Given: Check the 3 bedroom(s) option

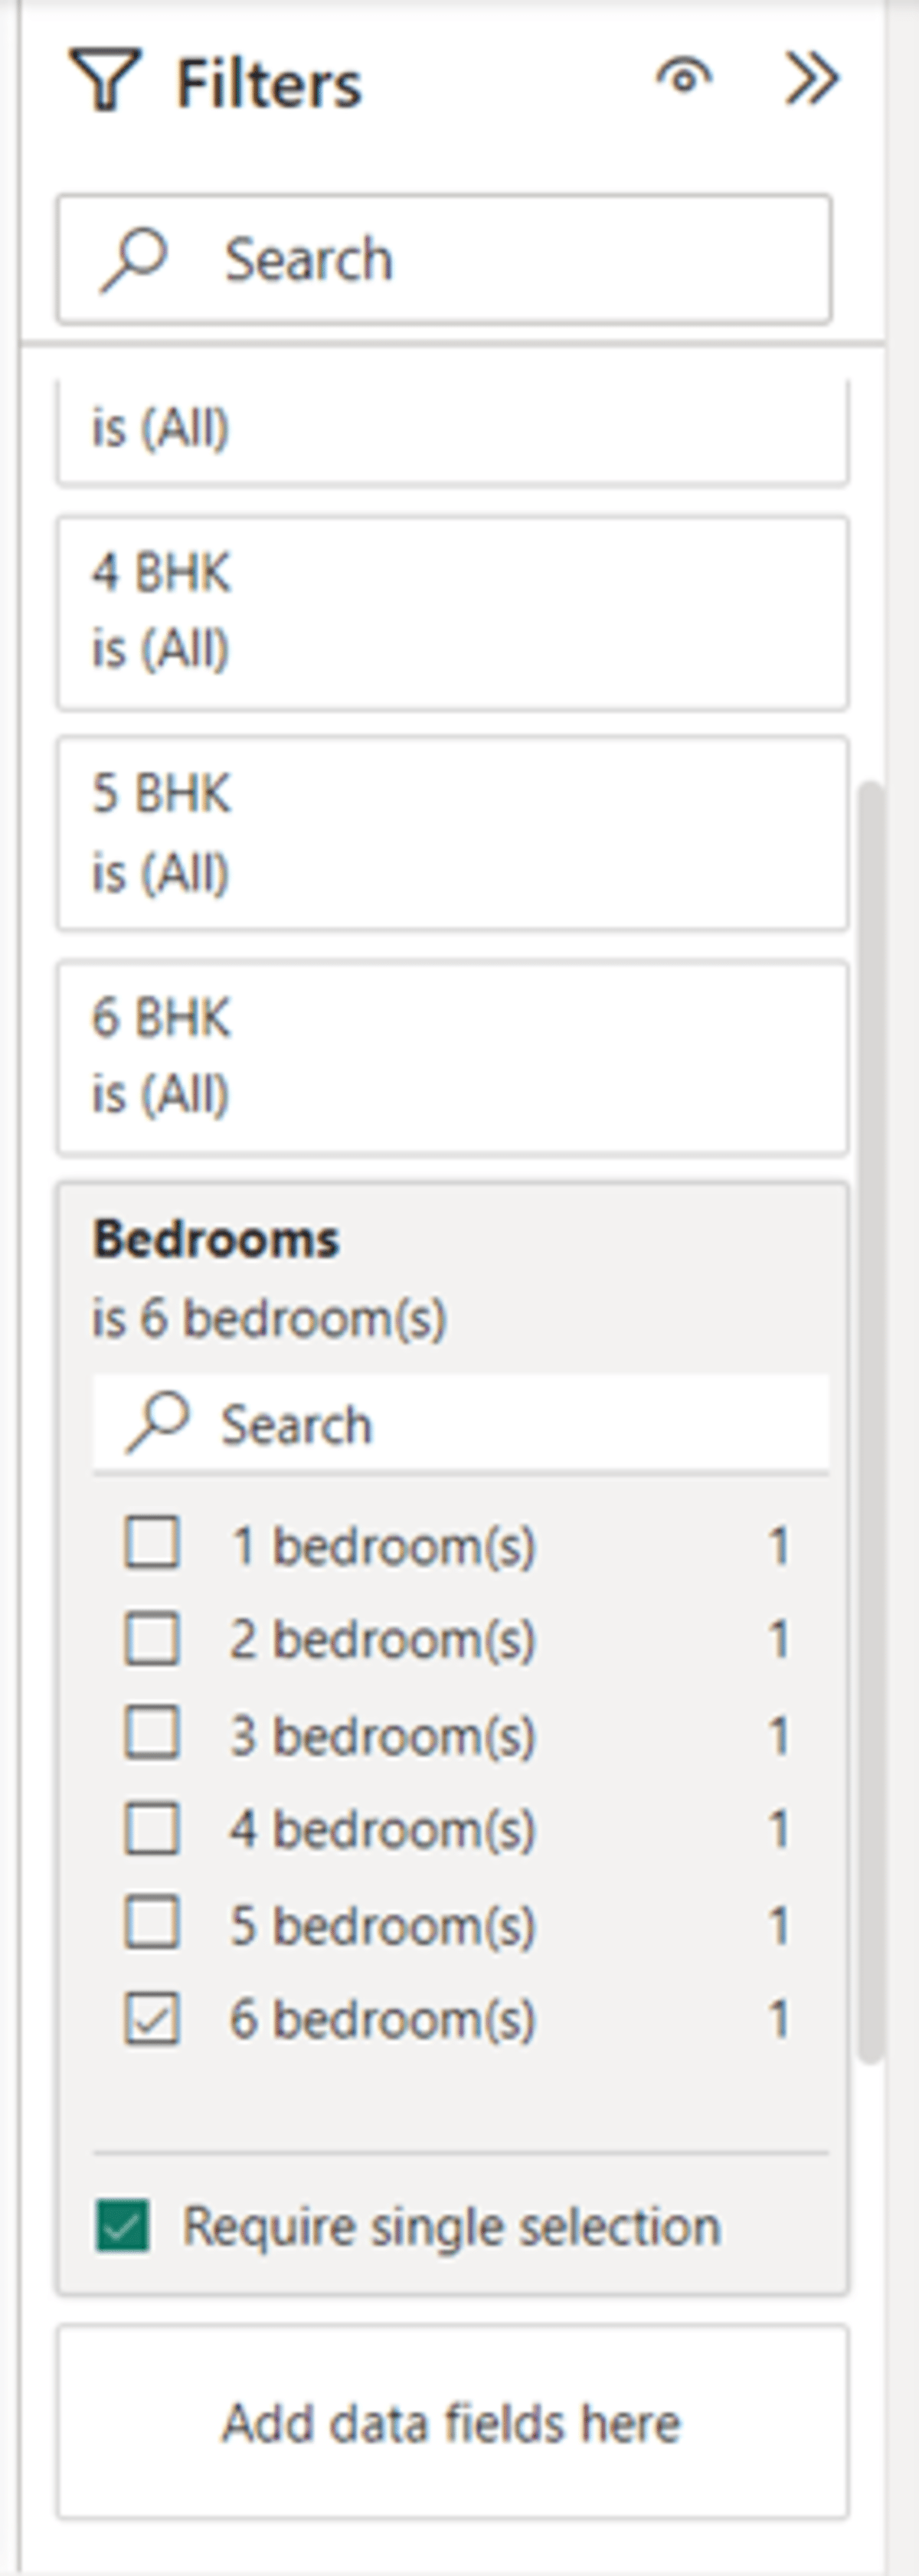Looking at the screenshot, I should click(x=152, y=1732).
